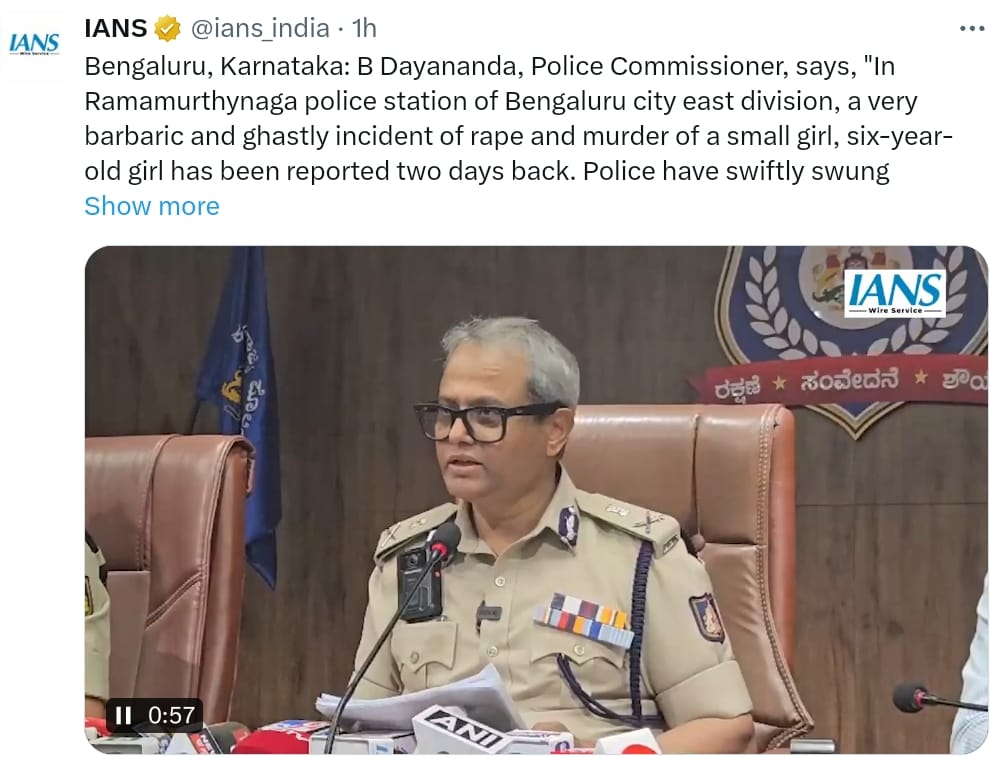Open the IANS profile avatar
Viewport: 991px width, 758px height.
click(34, 45)
